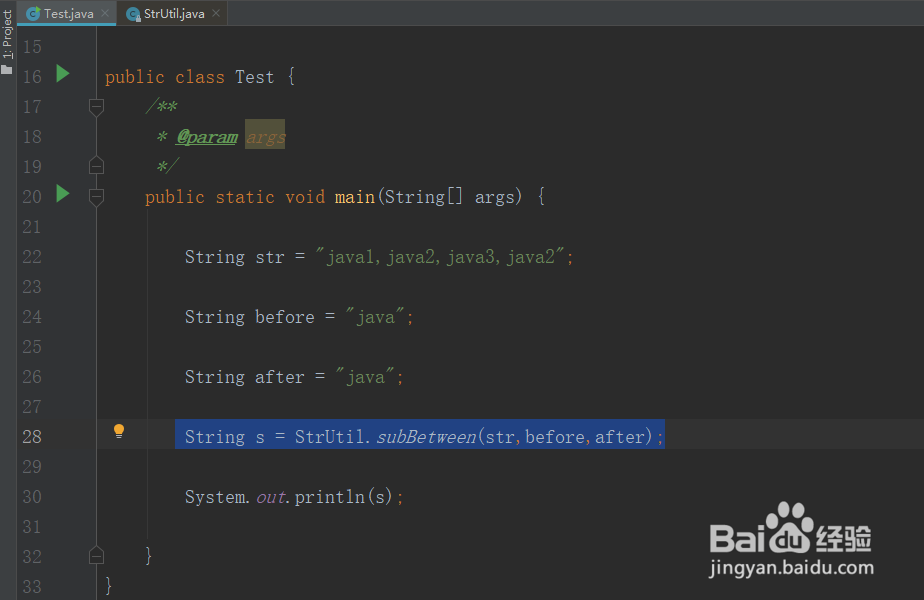Select the Test.java tab
924x600 pixels.
point(68,14)
